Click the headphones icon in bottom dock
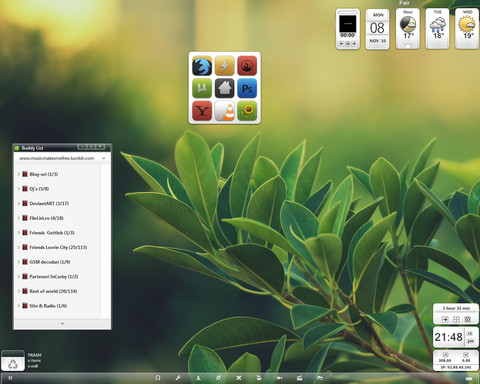 [x=158, y=378]
